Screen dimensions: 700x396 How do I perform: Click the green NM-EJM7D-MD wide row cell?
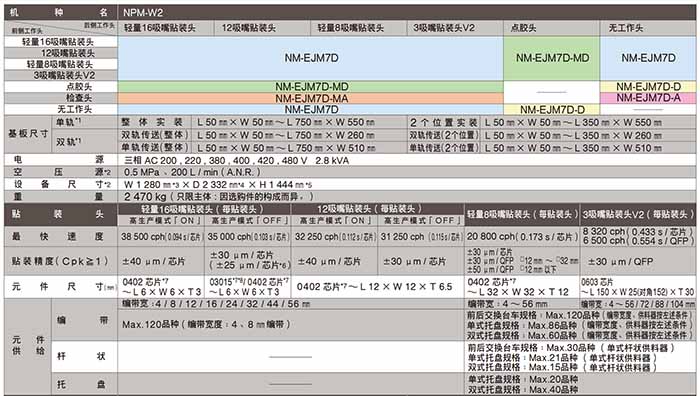pyautogui.click(x=311, y=87)
